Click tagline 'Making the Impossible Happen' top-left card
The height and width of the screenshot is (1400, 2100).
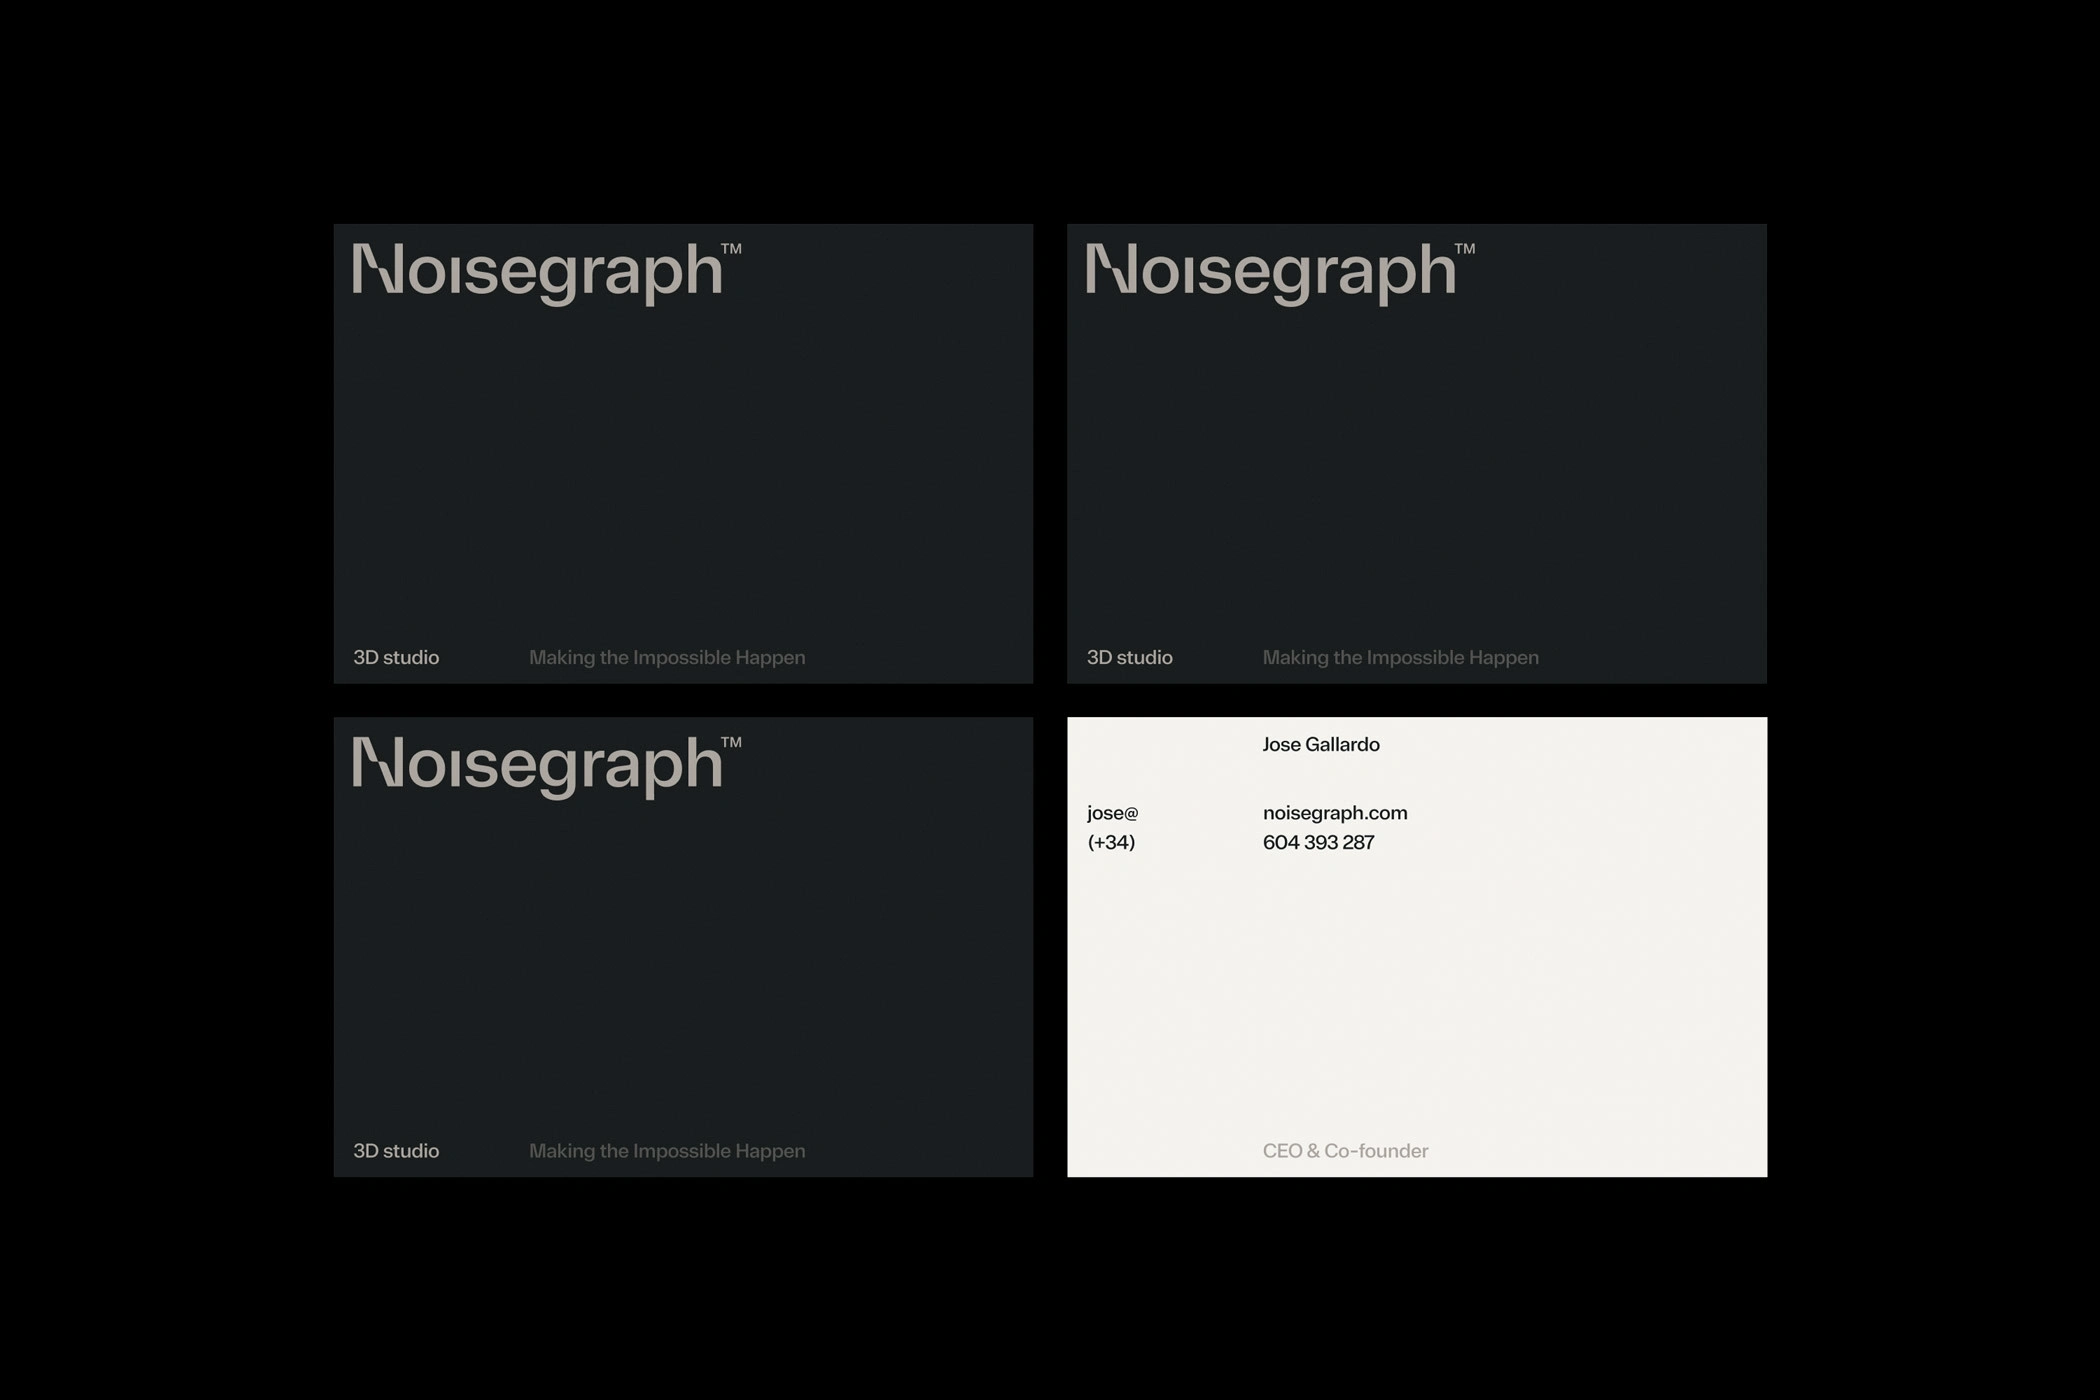click(x=667, y=657)
